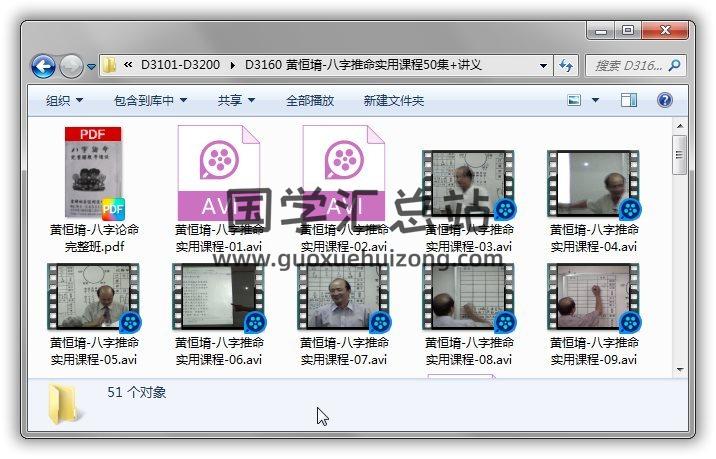Click the refresh button beside the address bar
Screen dimensions: 716x459
[x=566, y=66]
